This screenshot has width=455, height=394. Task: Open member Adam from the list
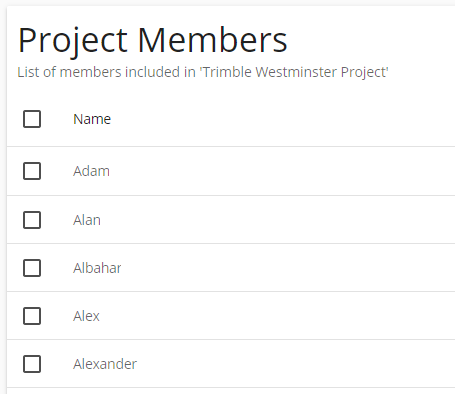point(91,171)
